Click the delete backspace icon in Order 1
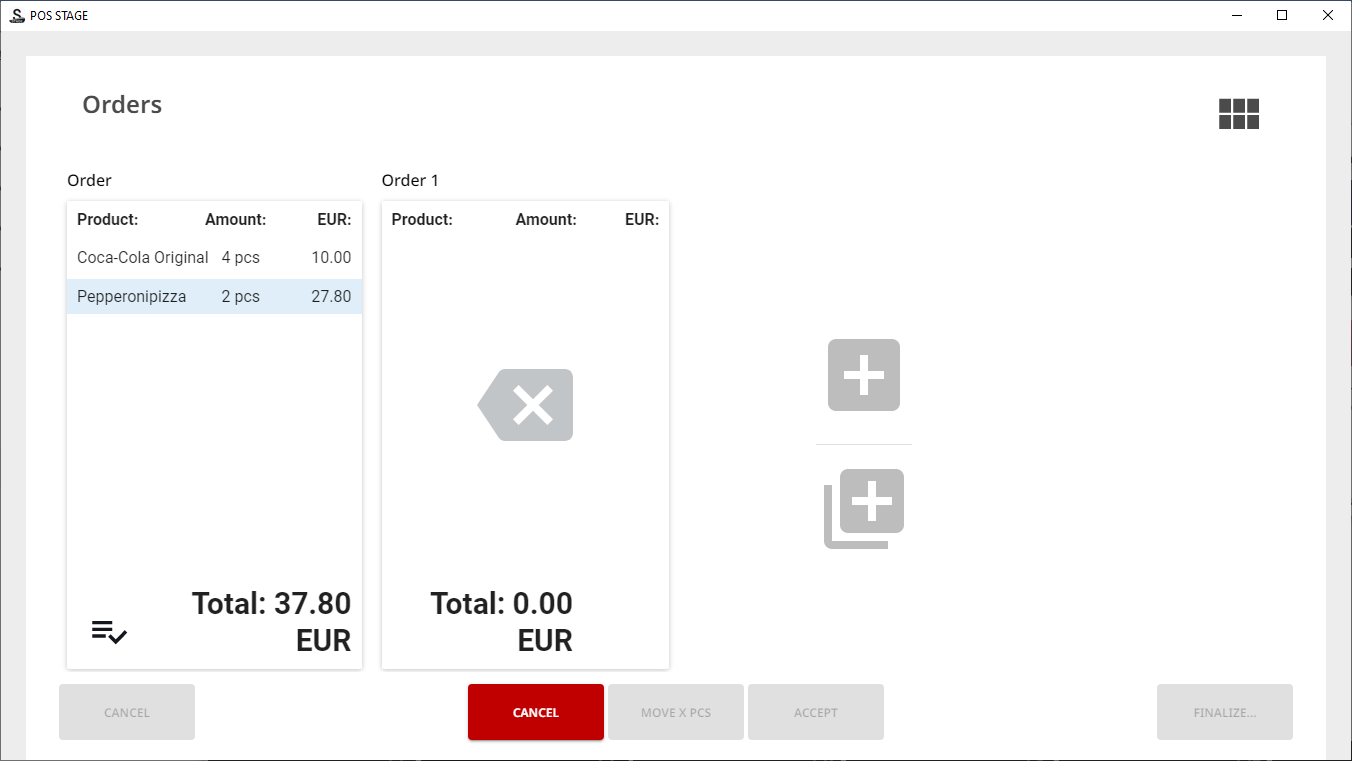 click(526, 405)
